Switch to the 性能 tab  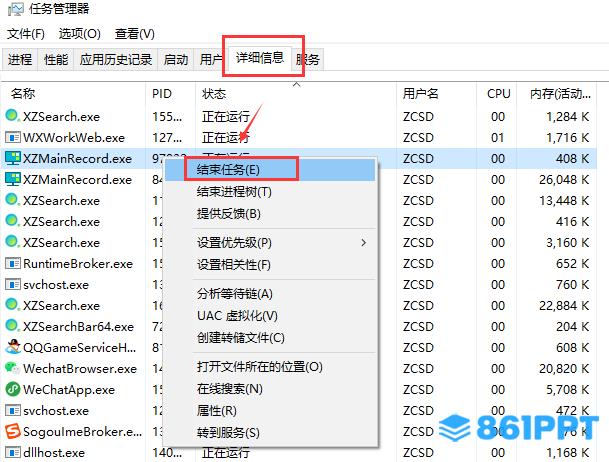pyautogui.click(x=56, y=59)
